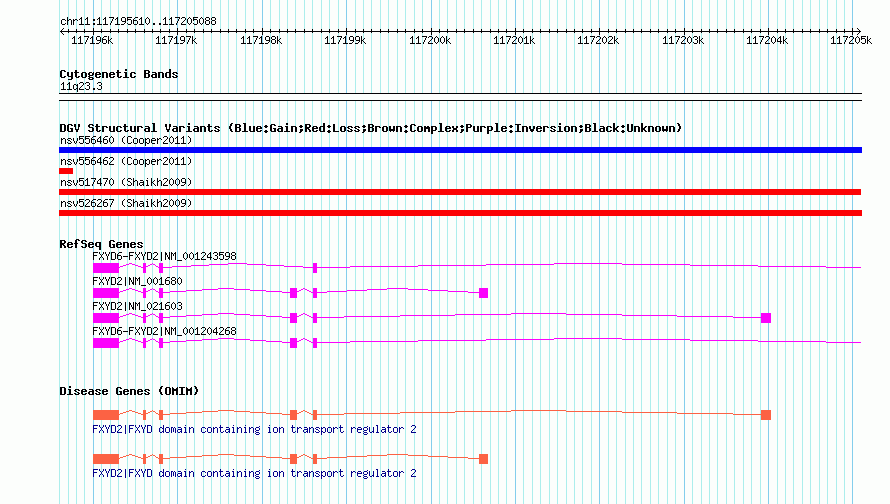Click the nsv517470 (Shaikh2009) label
Screen dimensions: 890x504
[x=126, y=182]
